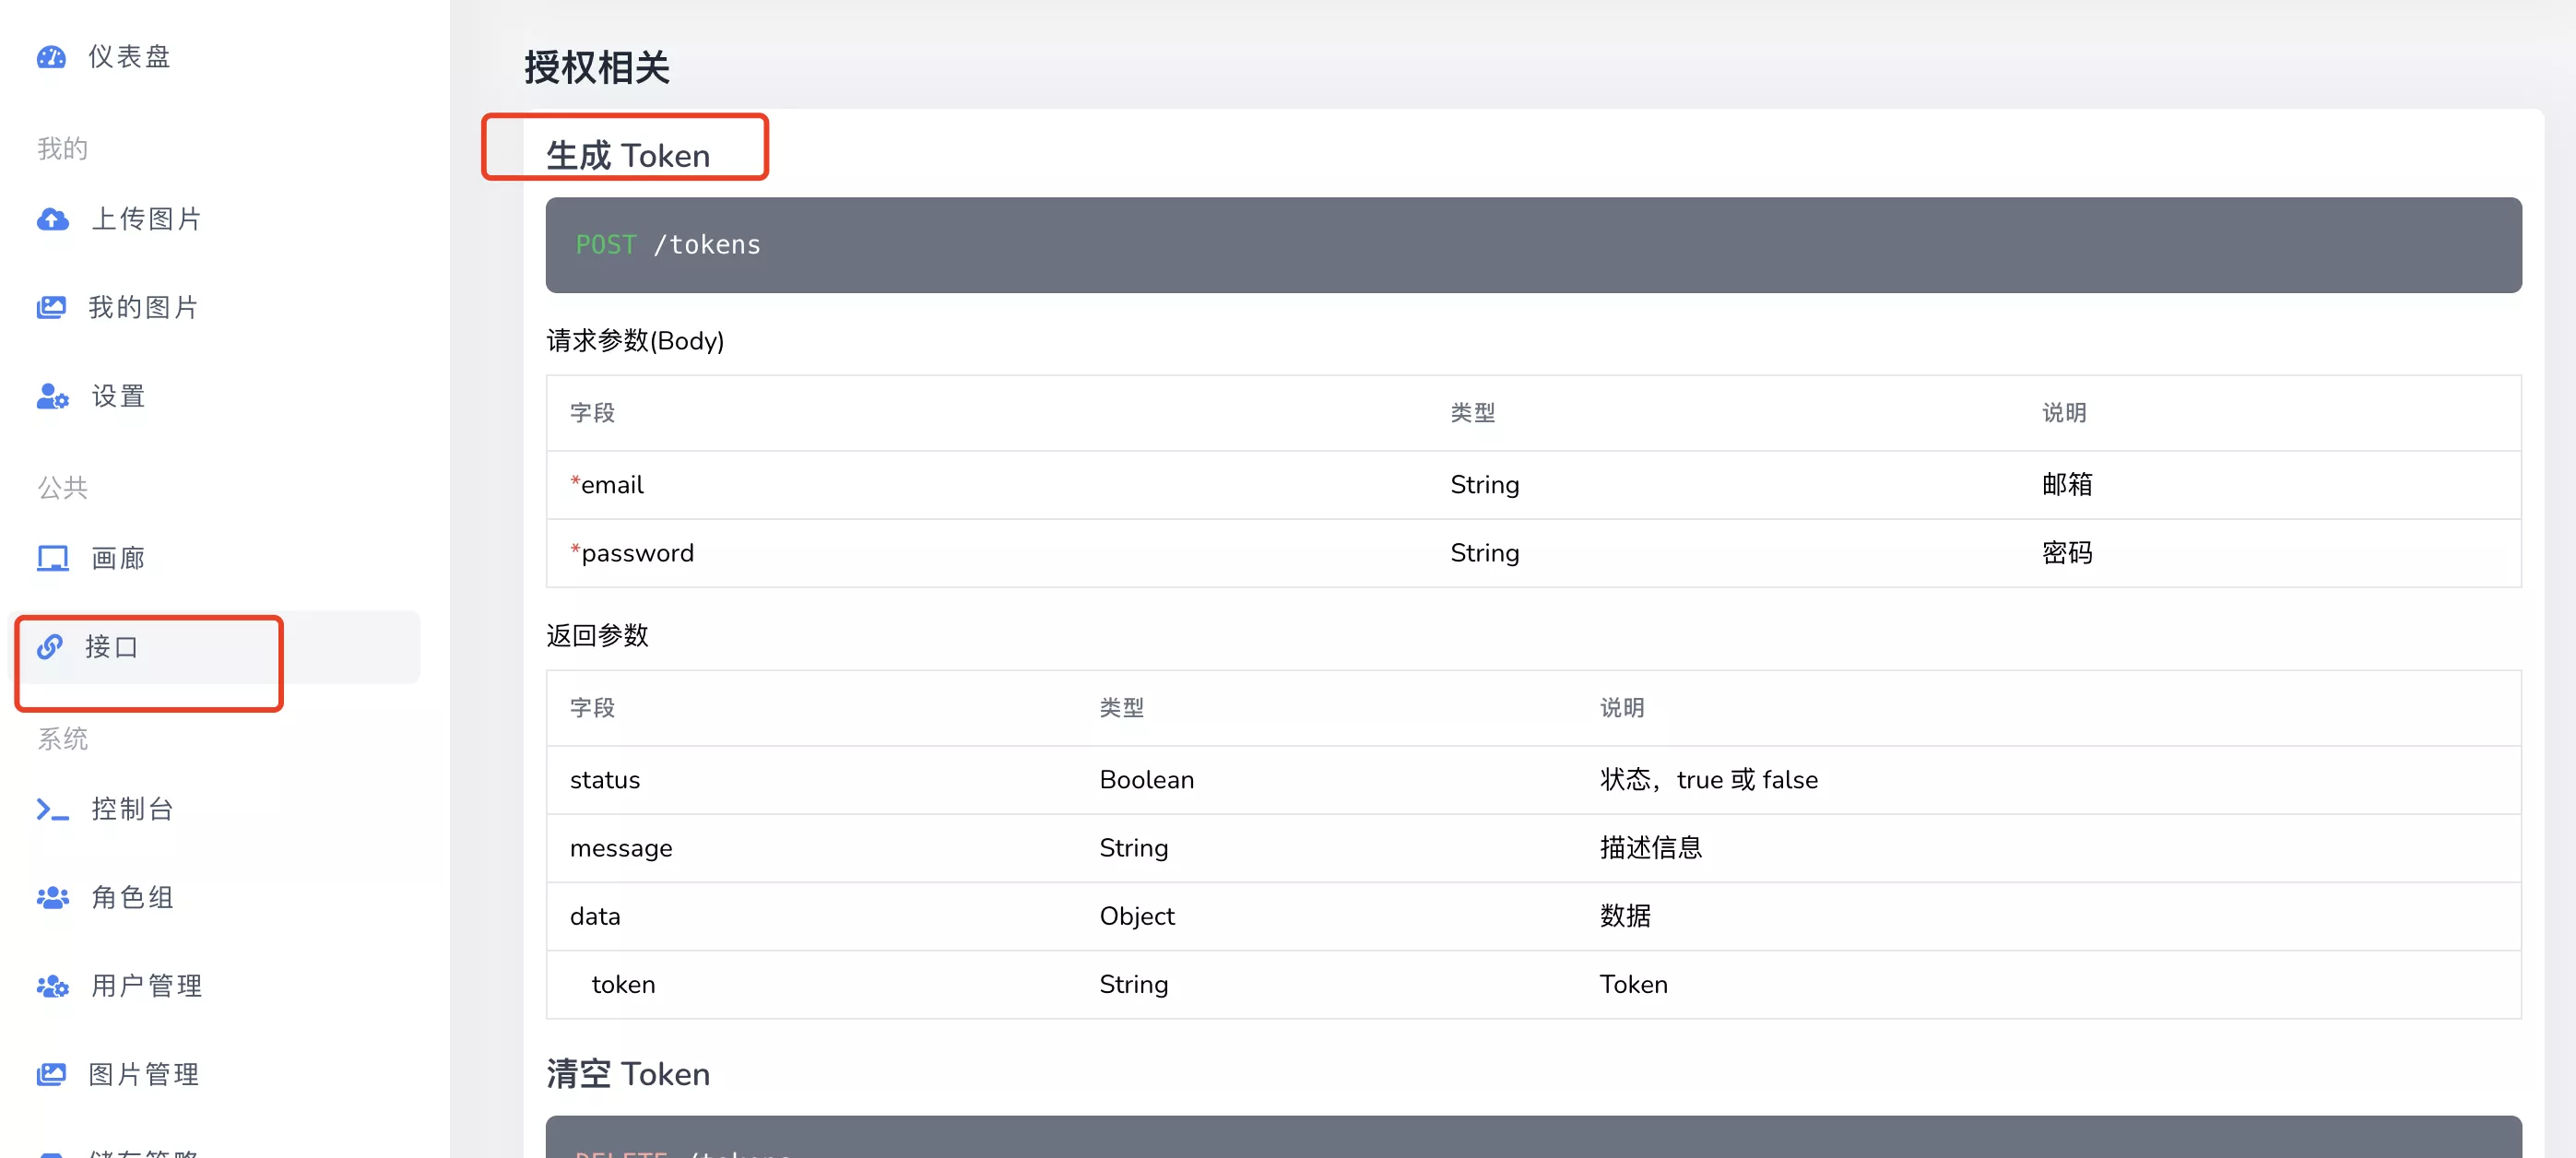
Task: Click the terminal icon beside 控制台
Action: point(51,809)
